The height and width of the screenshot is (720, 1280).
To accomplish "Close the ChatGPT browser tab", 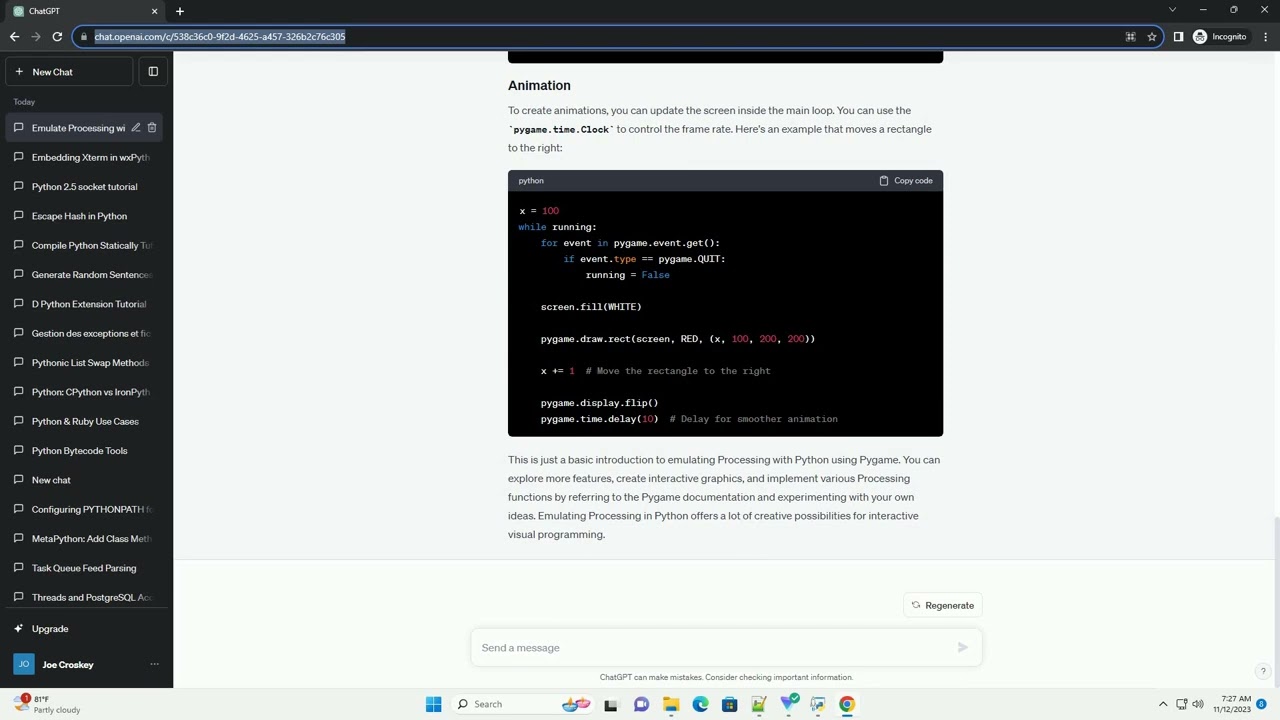I will (x=154, y=11).
